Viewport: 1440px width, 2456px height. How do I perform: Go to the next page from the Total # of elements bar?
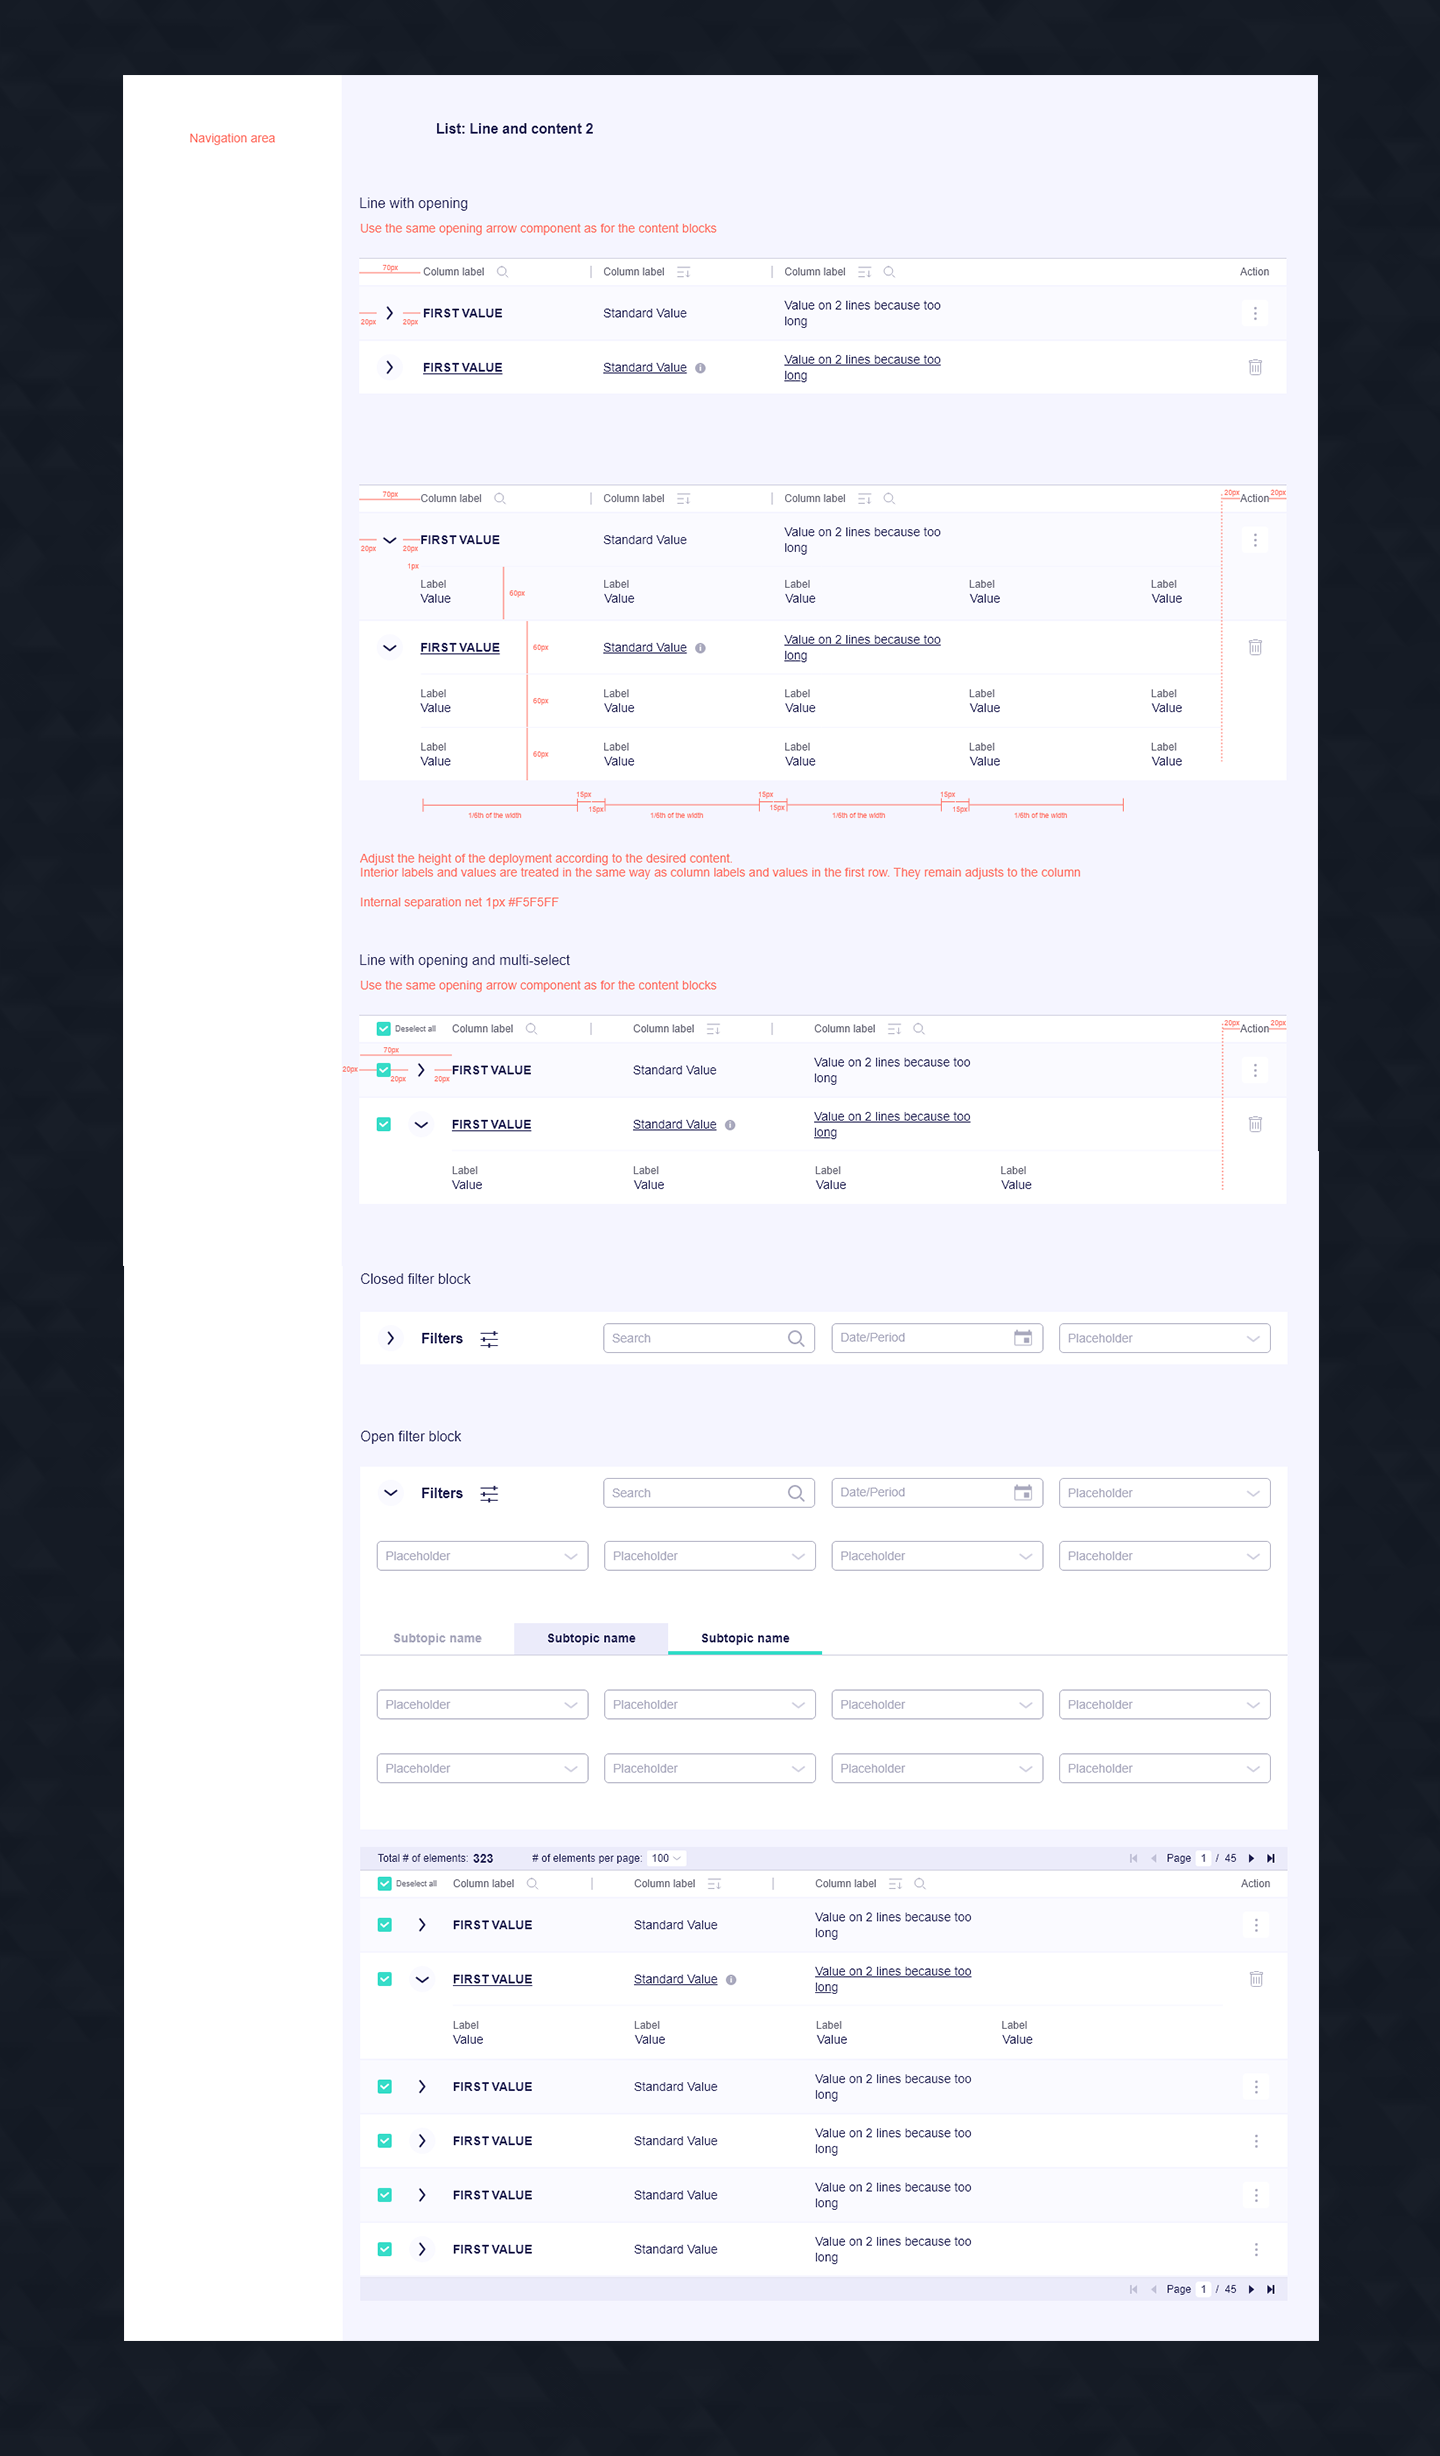click(x=1251, y=1858)
